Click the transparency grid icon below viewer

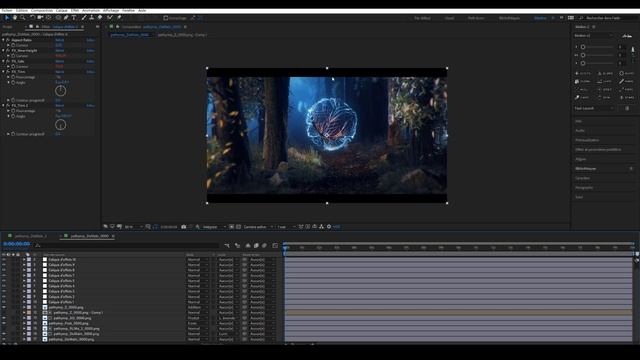(238, 227)
